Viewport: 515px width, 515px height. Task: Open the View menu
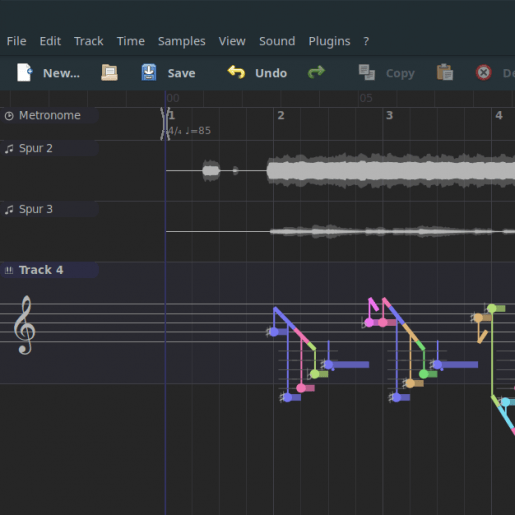[232, 41]
